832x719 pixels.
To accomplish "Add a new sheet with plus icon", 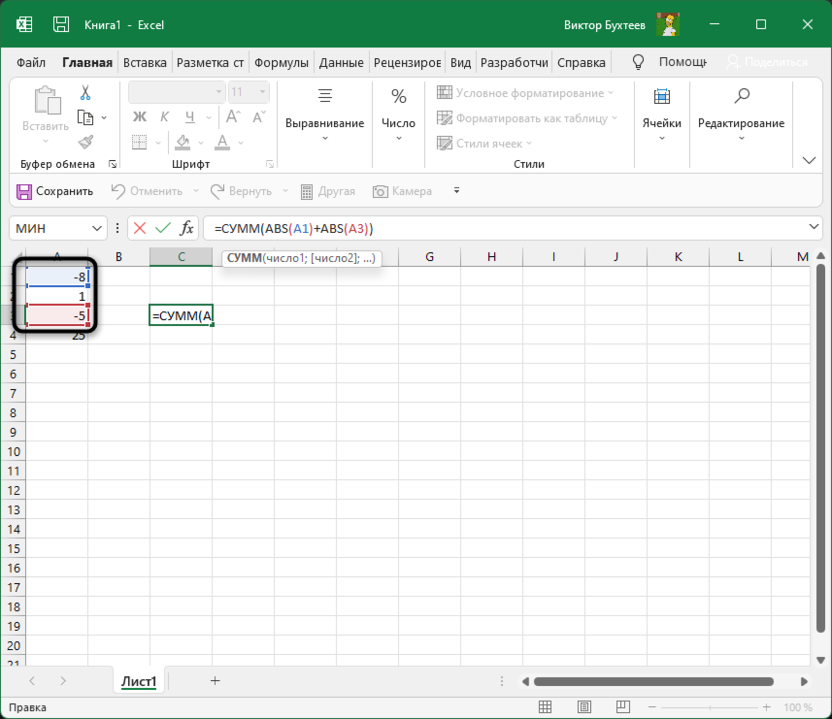I will (215, 681).
